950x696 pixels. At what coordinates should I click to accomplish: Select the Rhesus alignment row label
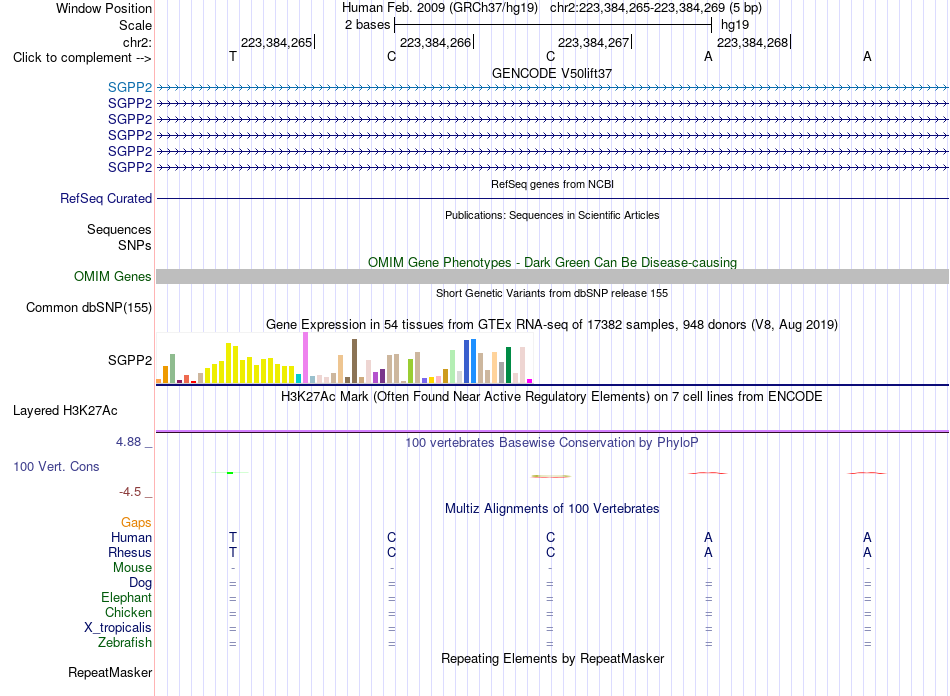point(130,552)
